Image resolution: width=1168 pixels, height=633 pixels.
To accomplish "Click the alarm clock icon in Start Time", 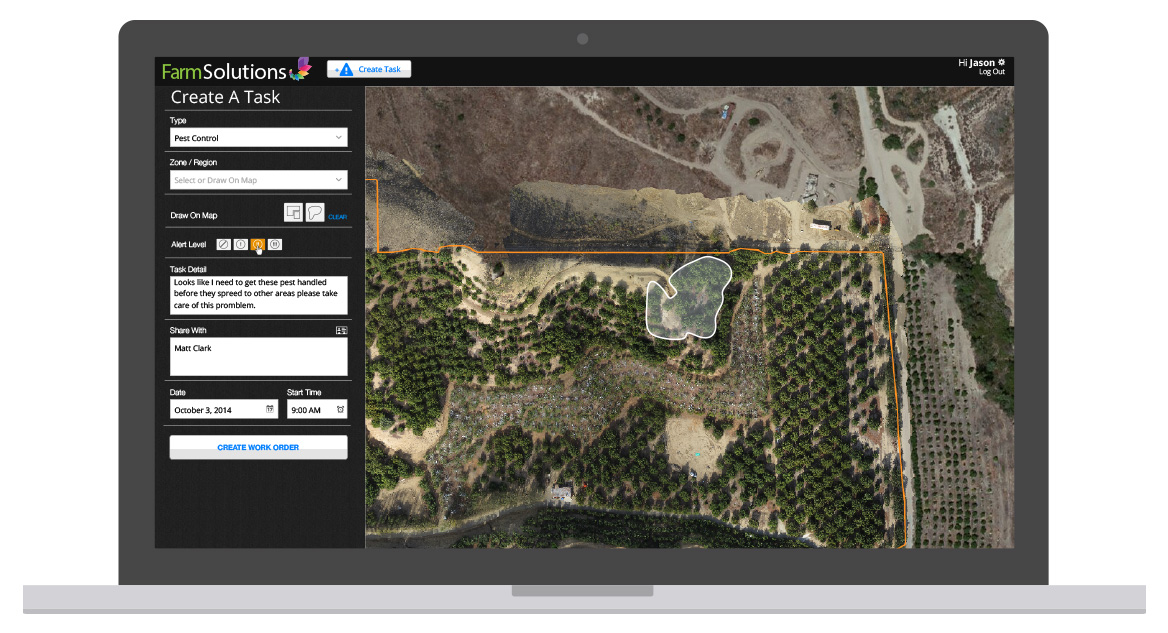I will 340,410.
